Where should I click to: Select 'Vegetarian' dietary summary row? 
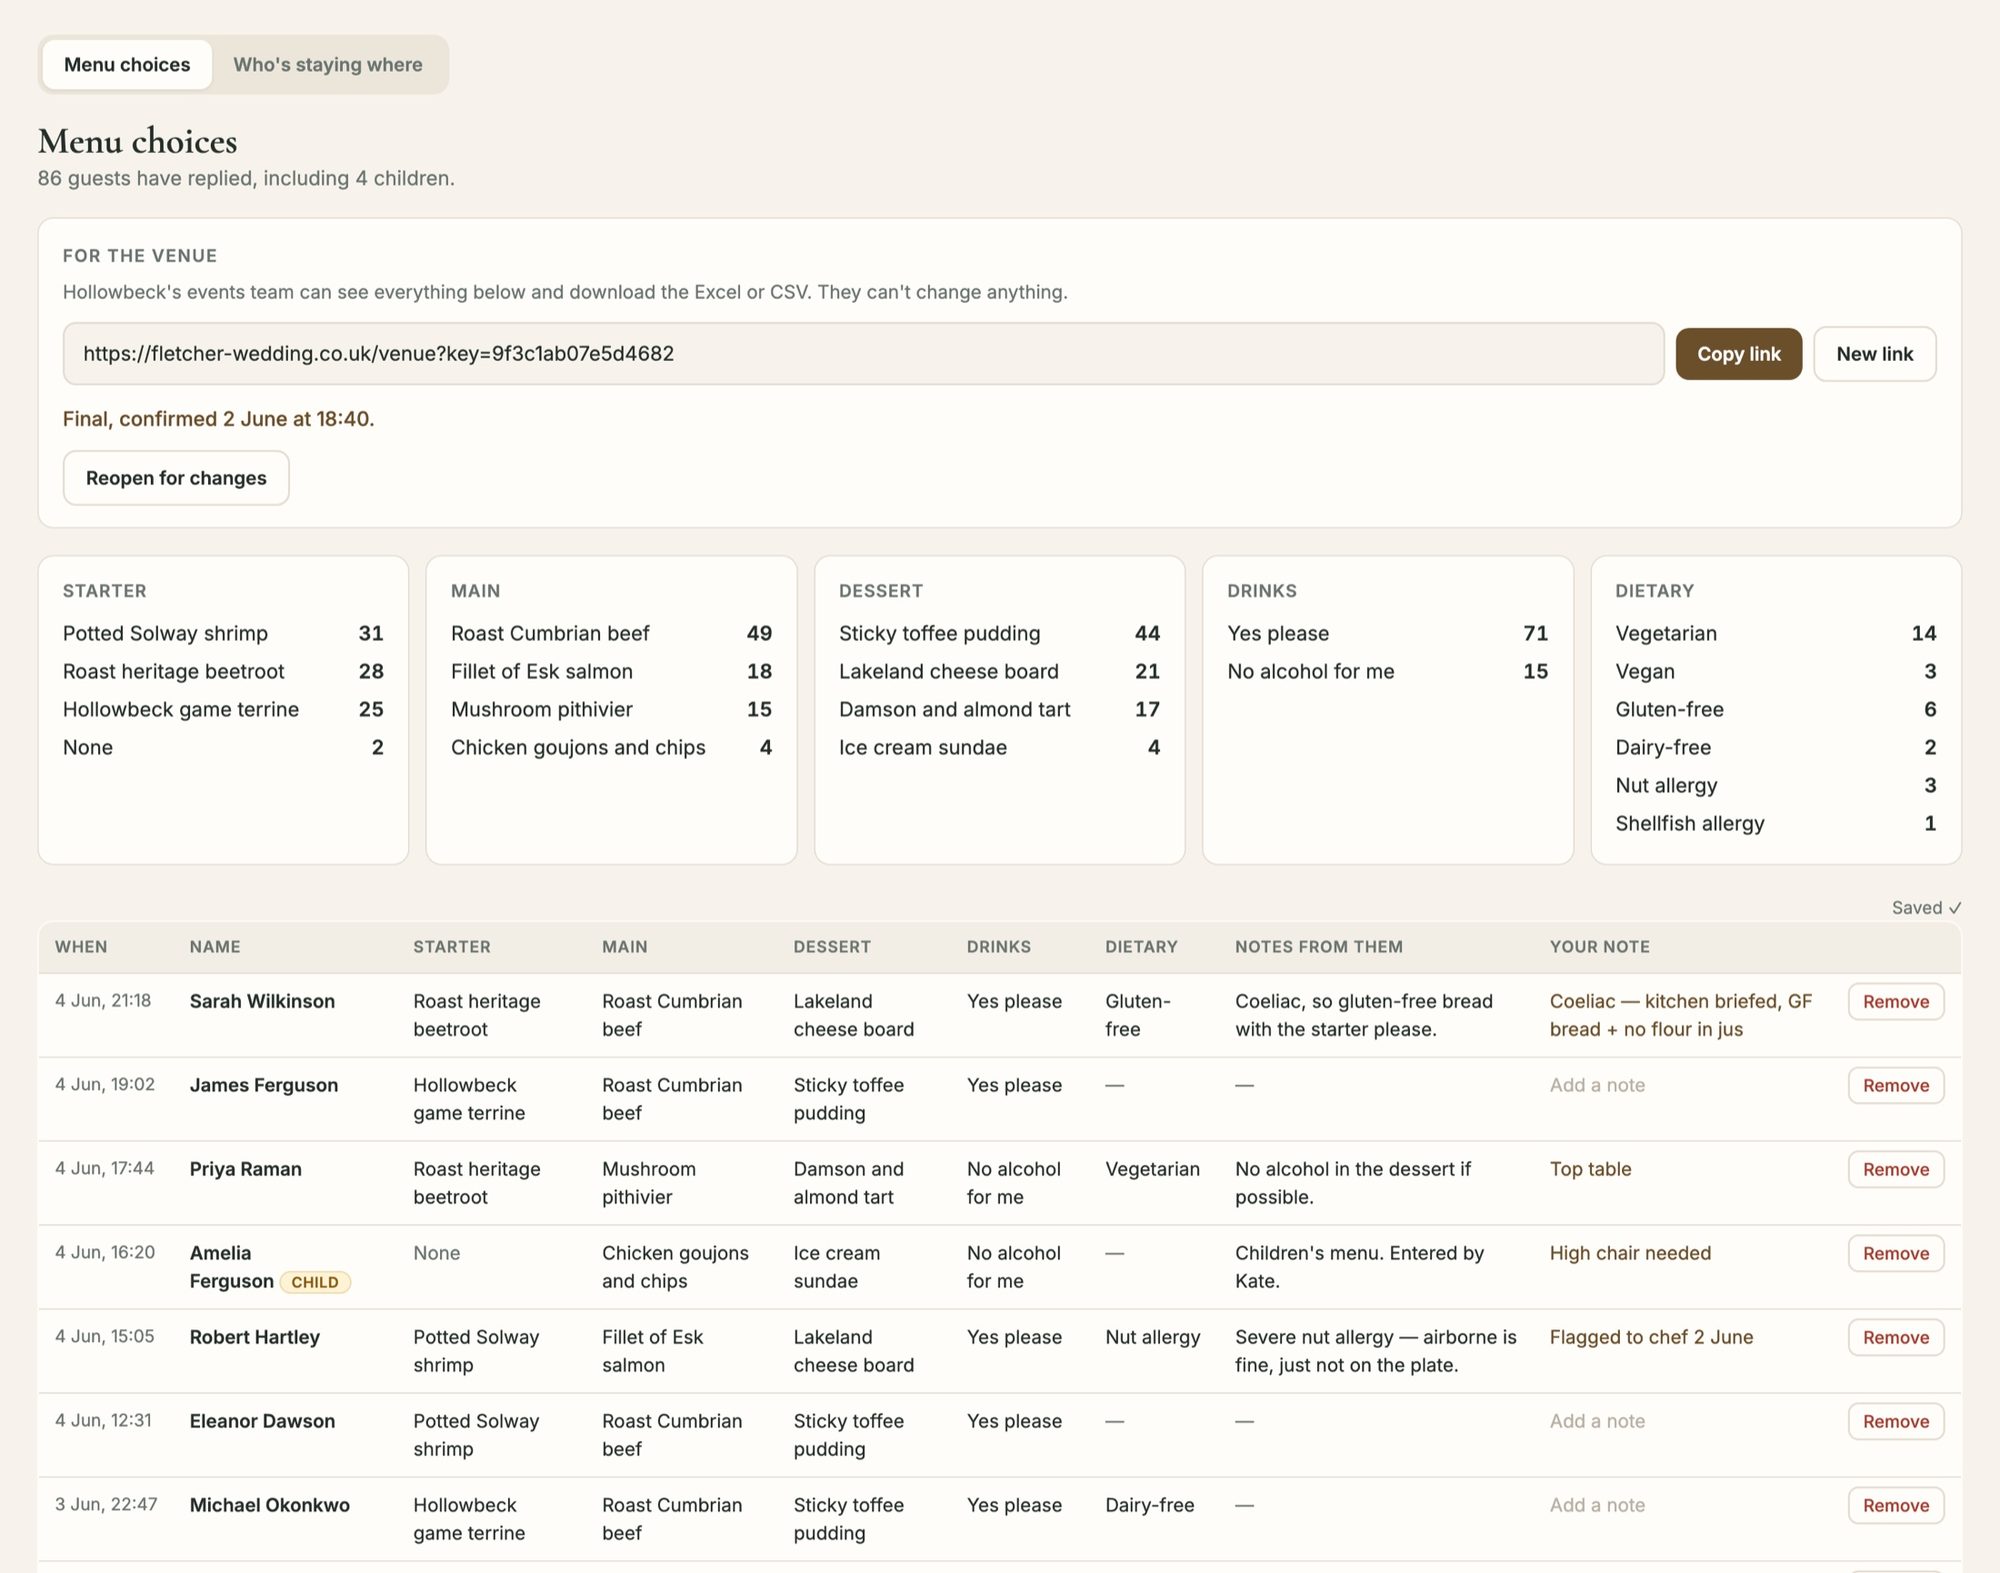coord(1775,634)
